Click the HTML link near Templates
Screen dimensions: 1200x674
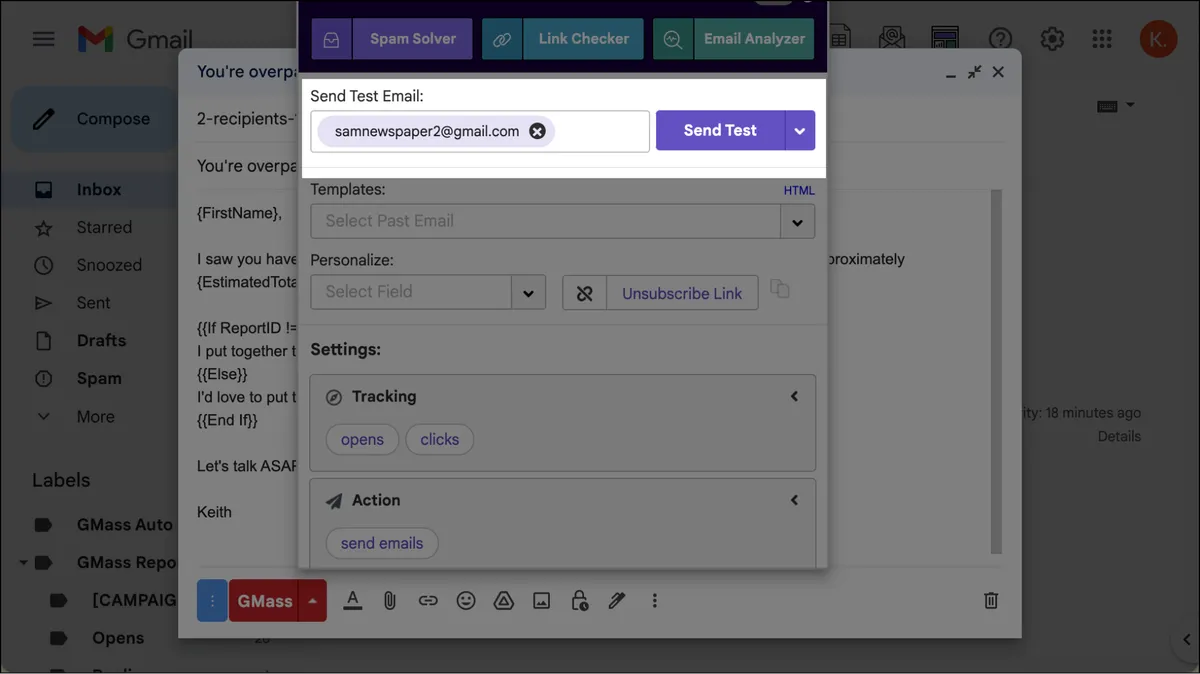(799, 190)
